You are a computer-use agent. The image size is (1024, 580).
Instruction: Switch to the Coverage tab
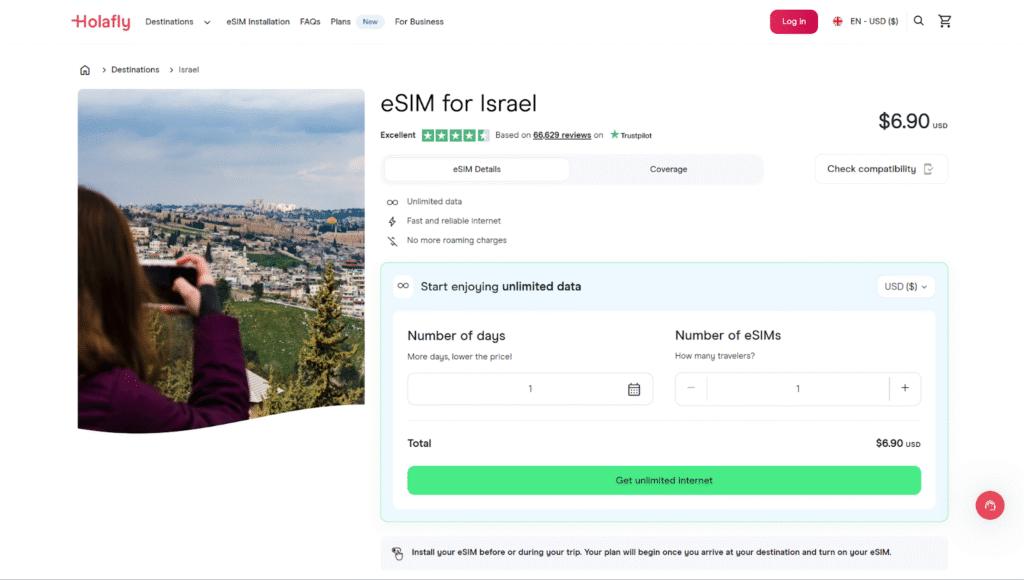pos(667,169)
